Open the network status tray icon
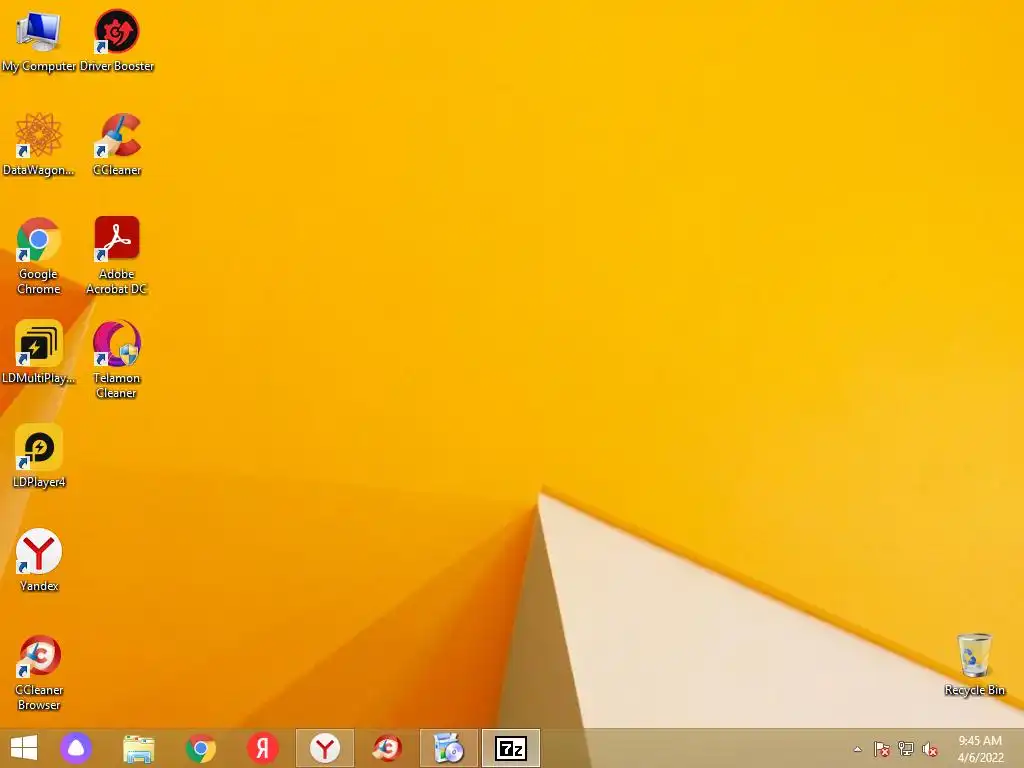 click(x=906, y=749)
